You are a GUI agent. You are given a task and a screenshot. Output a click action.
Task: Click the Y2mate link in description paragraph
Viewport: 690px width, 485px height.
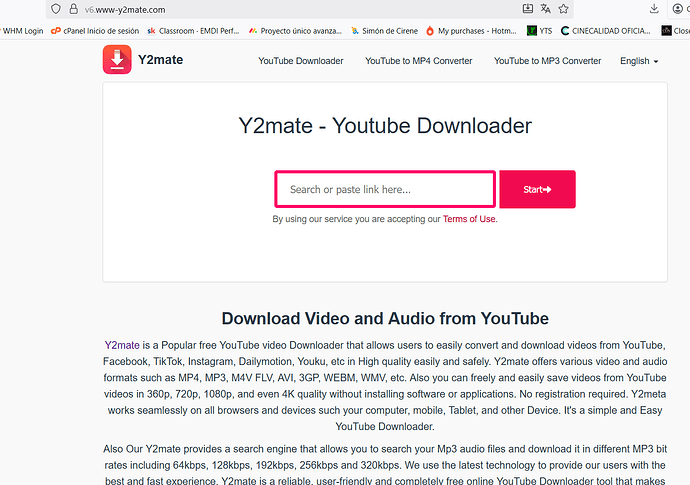pos(121,345)
